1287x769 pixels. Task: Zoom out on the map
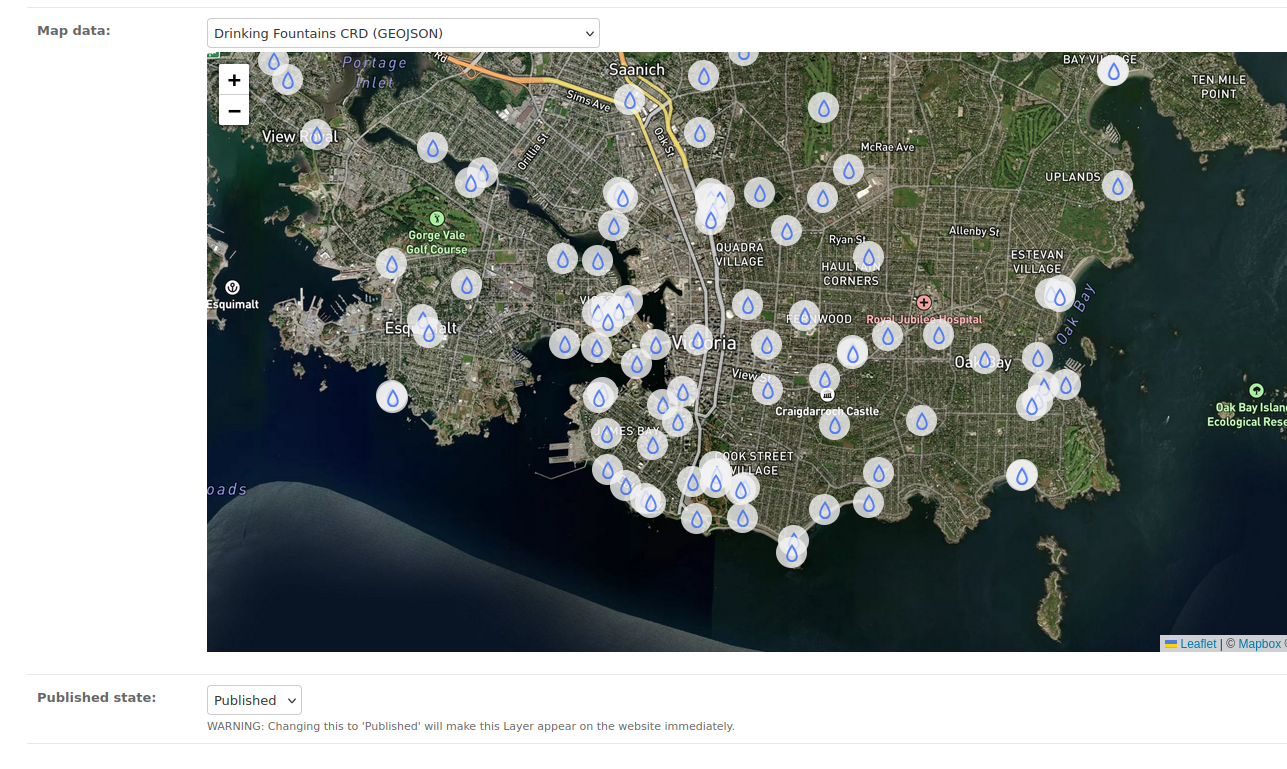tap(234, 110)
